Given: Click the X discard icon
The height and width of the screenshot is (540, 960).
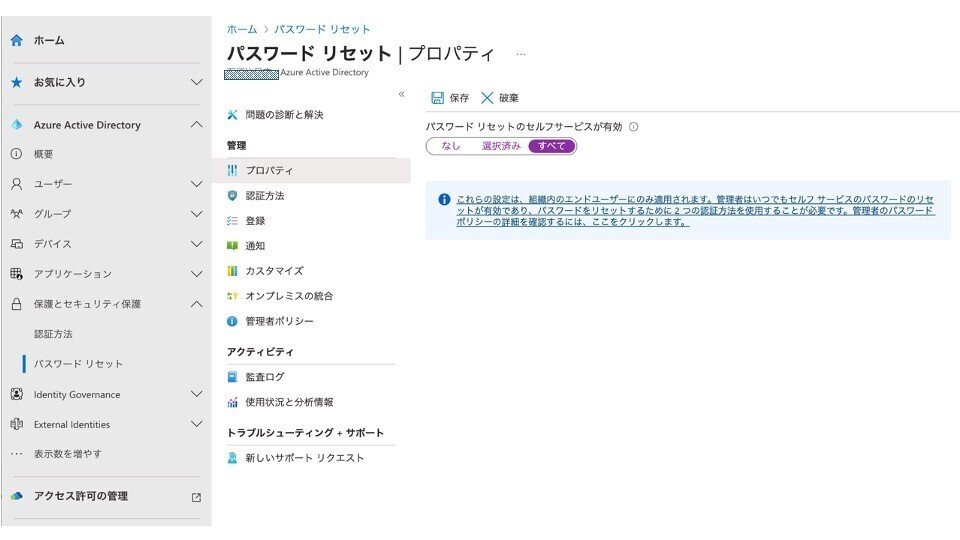Looking at the screenshot, I should 487,97.
